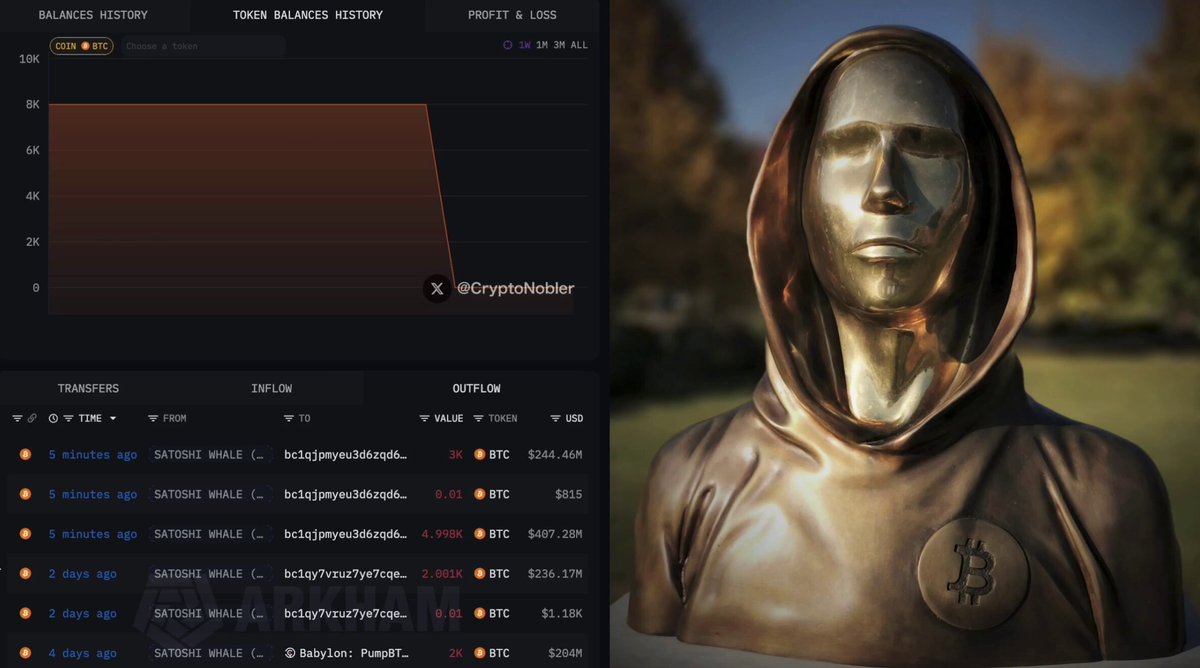
Task: Click the Babylon entity icon in the TO column
Action: pyautogui.click(x=289, y=653)
